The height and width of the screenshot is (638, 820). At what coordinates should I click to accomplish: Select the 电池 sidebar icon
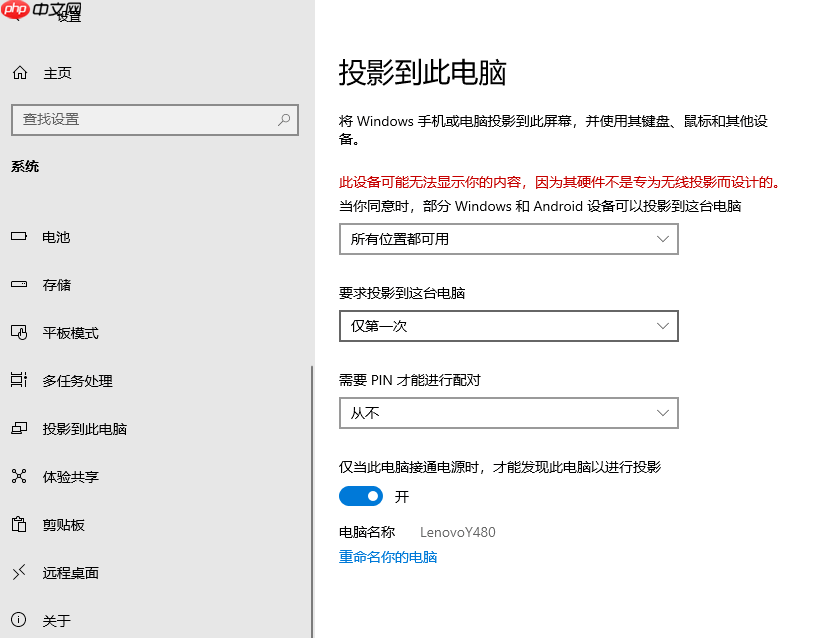click(20, 237)
